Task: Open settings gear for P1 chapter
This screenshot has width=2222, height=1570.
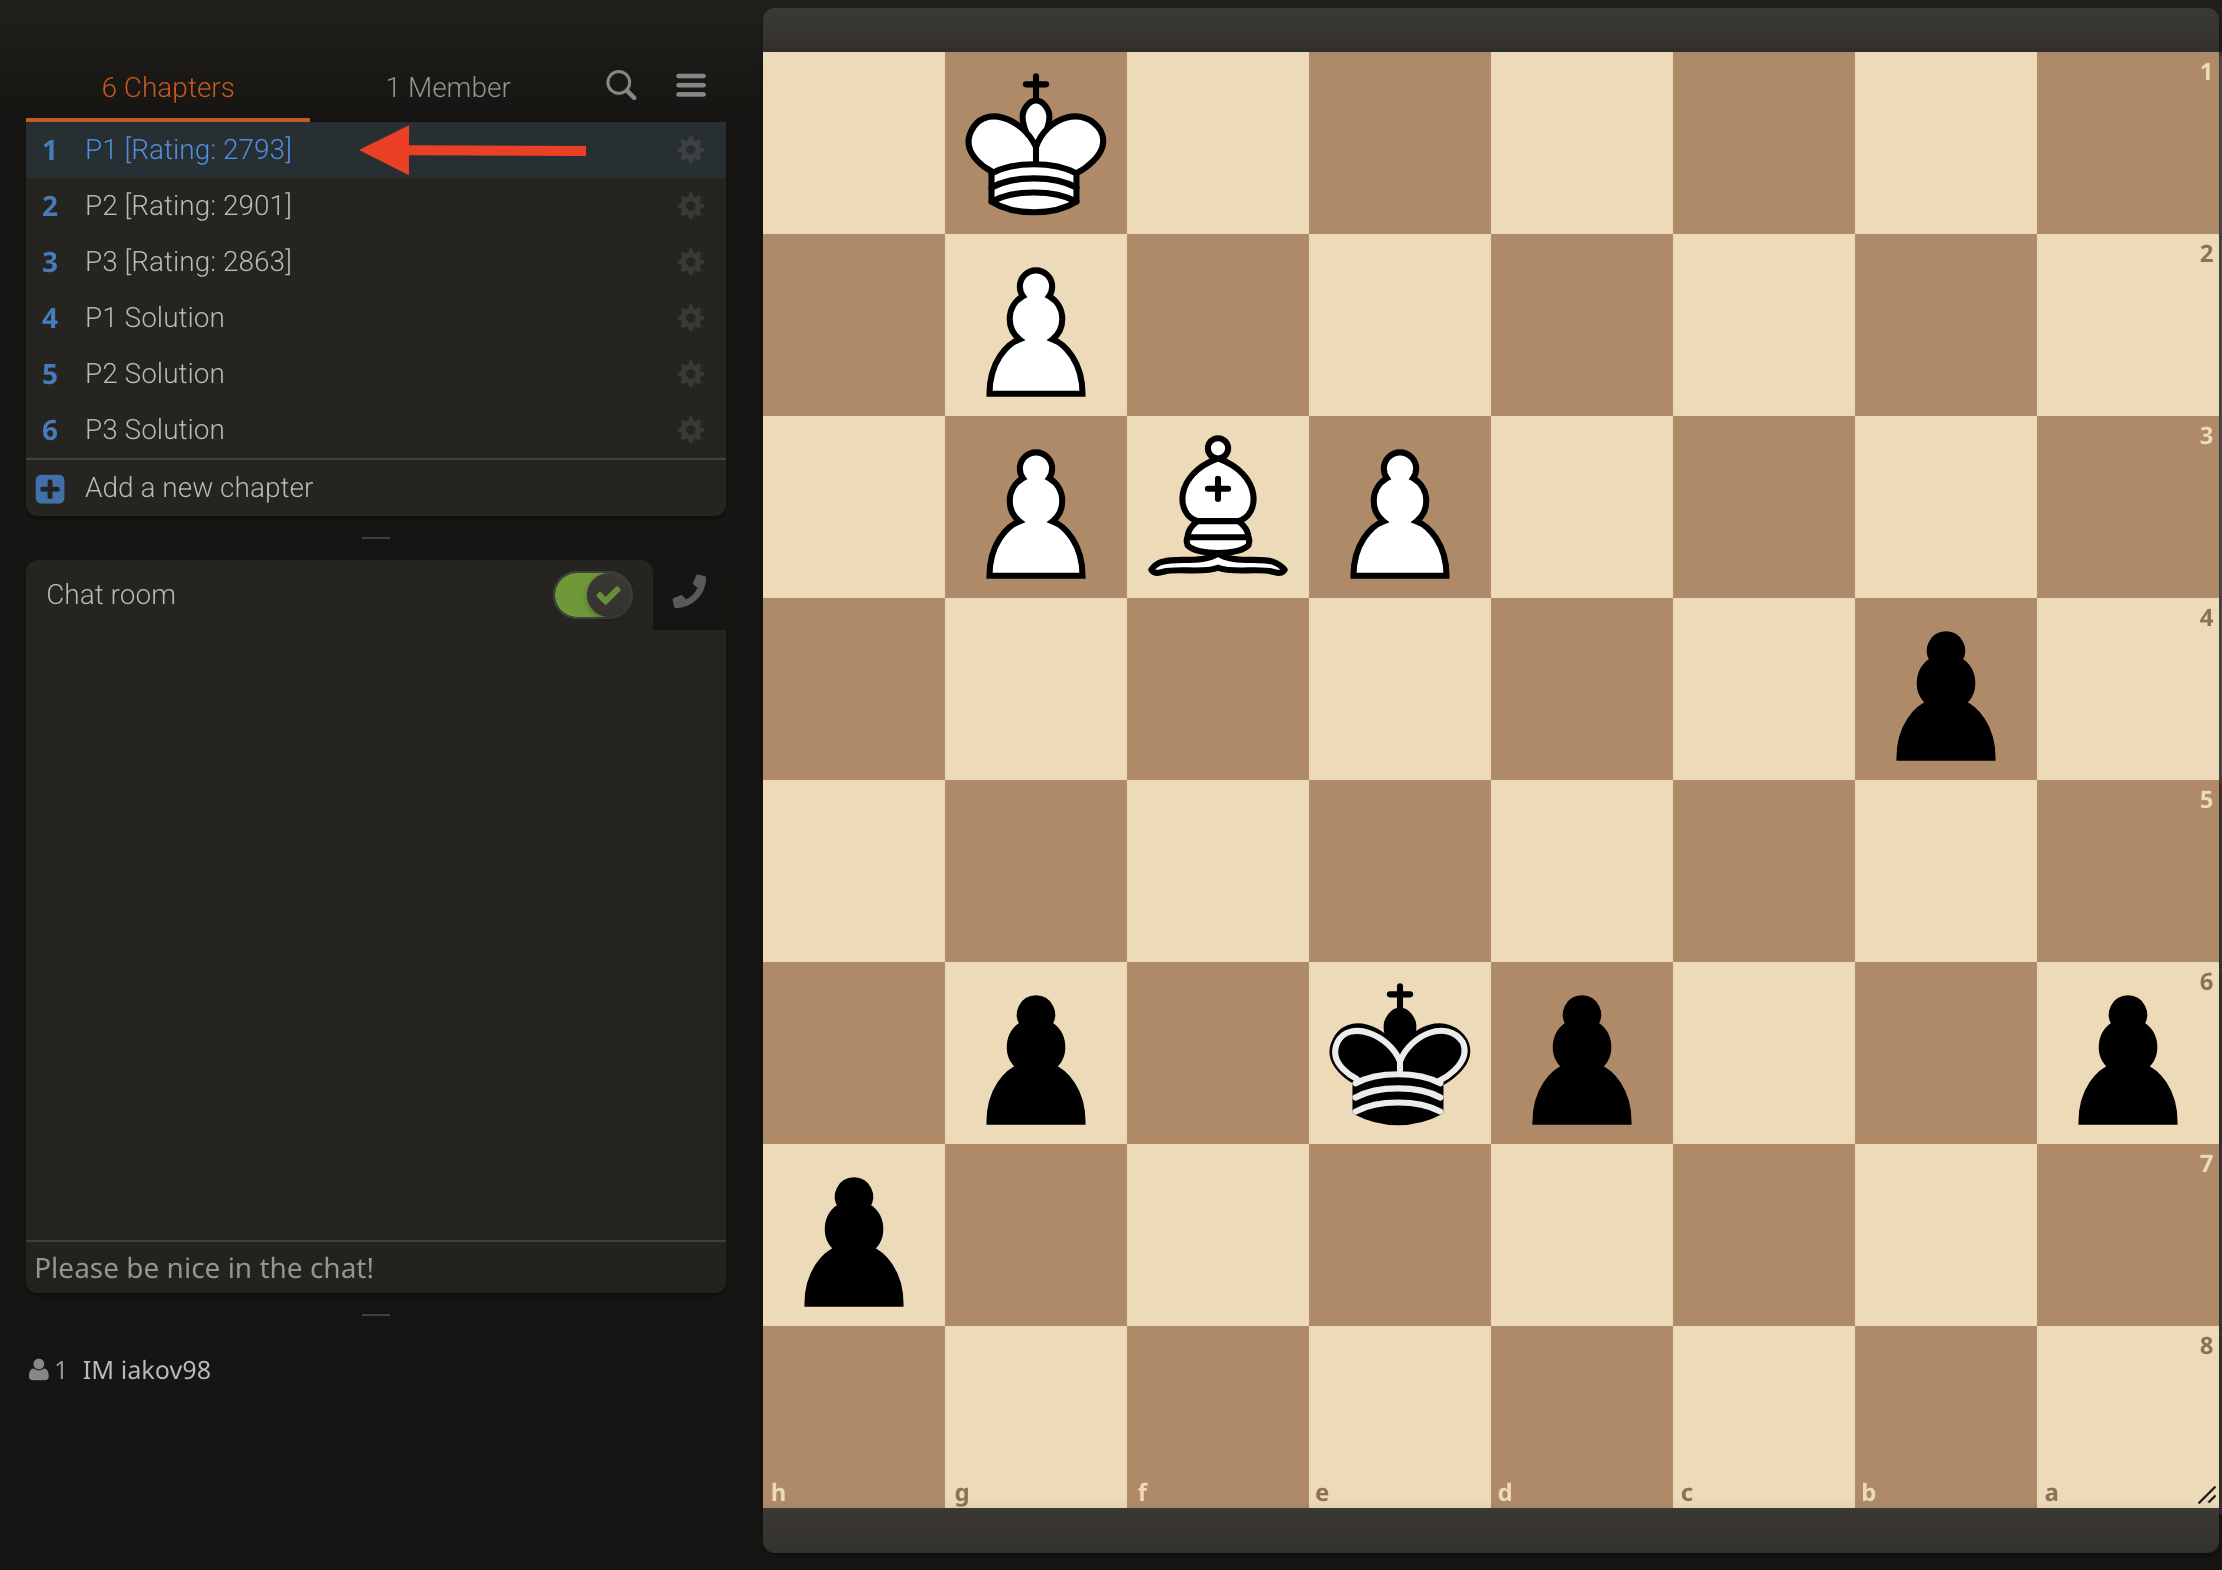Action: 690,150
